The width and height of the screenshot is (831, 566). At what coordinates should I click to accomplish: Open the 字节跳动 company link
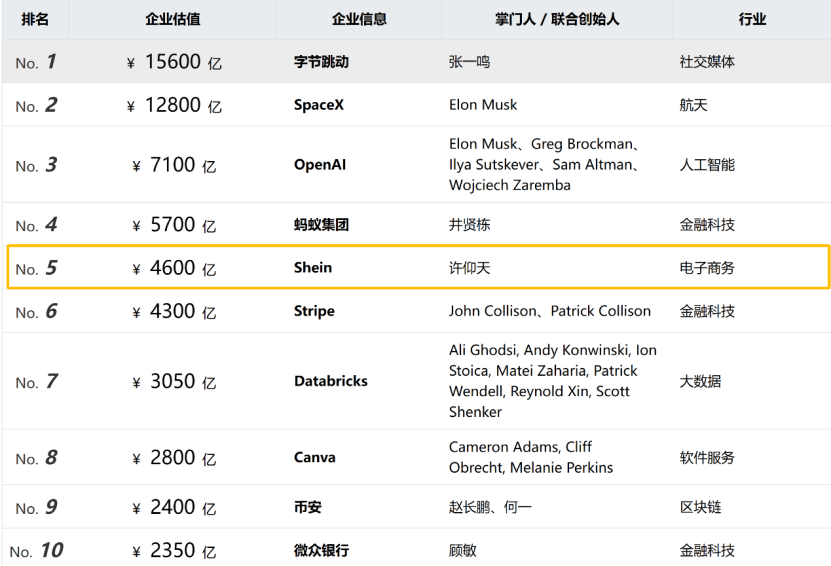coord(321,62)
